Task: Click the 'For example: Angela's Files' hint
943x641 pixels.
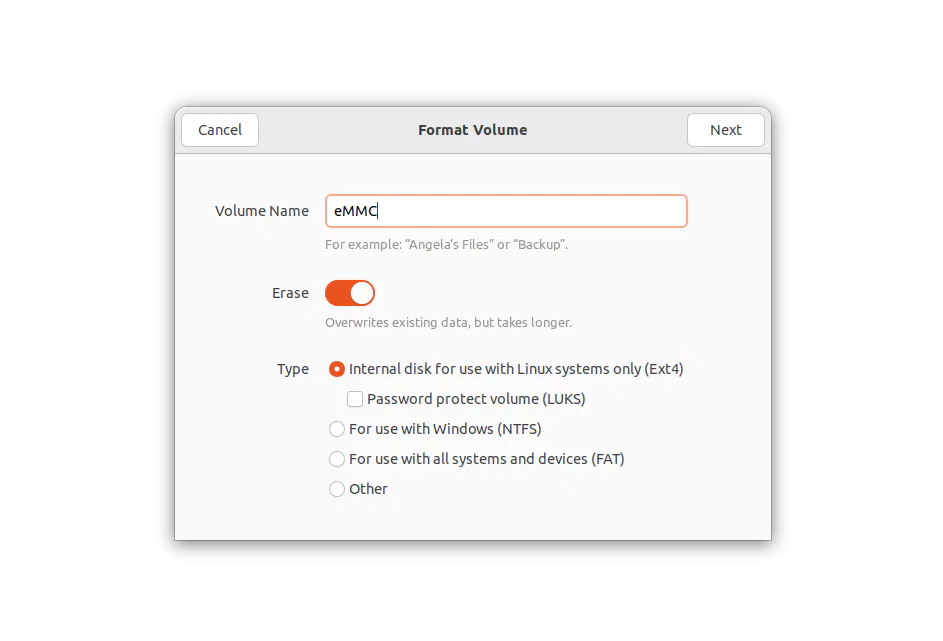Action: coord(446,245)
